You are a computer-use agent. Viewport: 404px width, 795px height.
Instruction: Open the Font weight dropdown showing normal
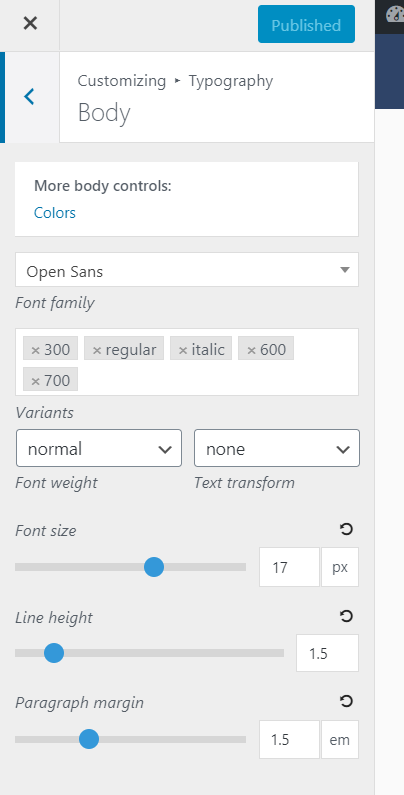tap(99, 448)
